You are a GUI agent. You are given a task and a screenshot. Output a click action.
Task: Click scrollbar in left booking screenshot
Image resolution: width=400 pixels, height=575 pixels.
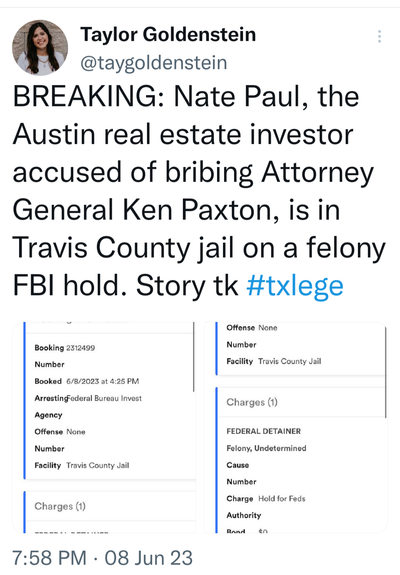click(194, 357)
